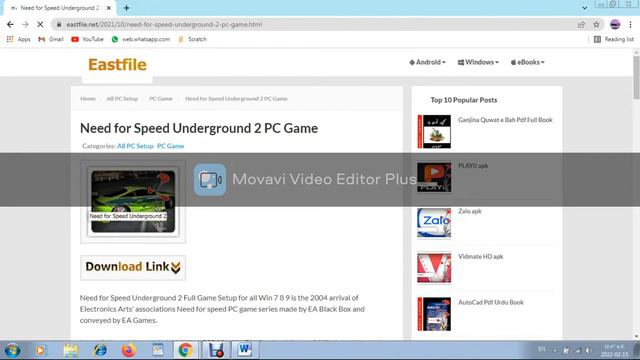Open All PC Setup category link
The image size is (640, 360).
click(x=135, y=146)
